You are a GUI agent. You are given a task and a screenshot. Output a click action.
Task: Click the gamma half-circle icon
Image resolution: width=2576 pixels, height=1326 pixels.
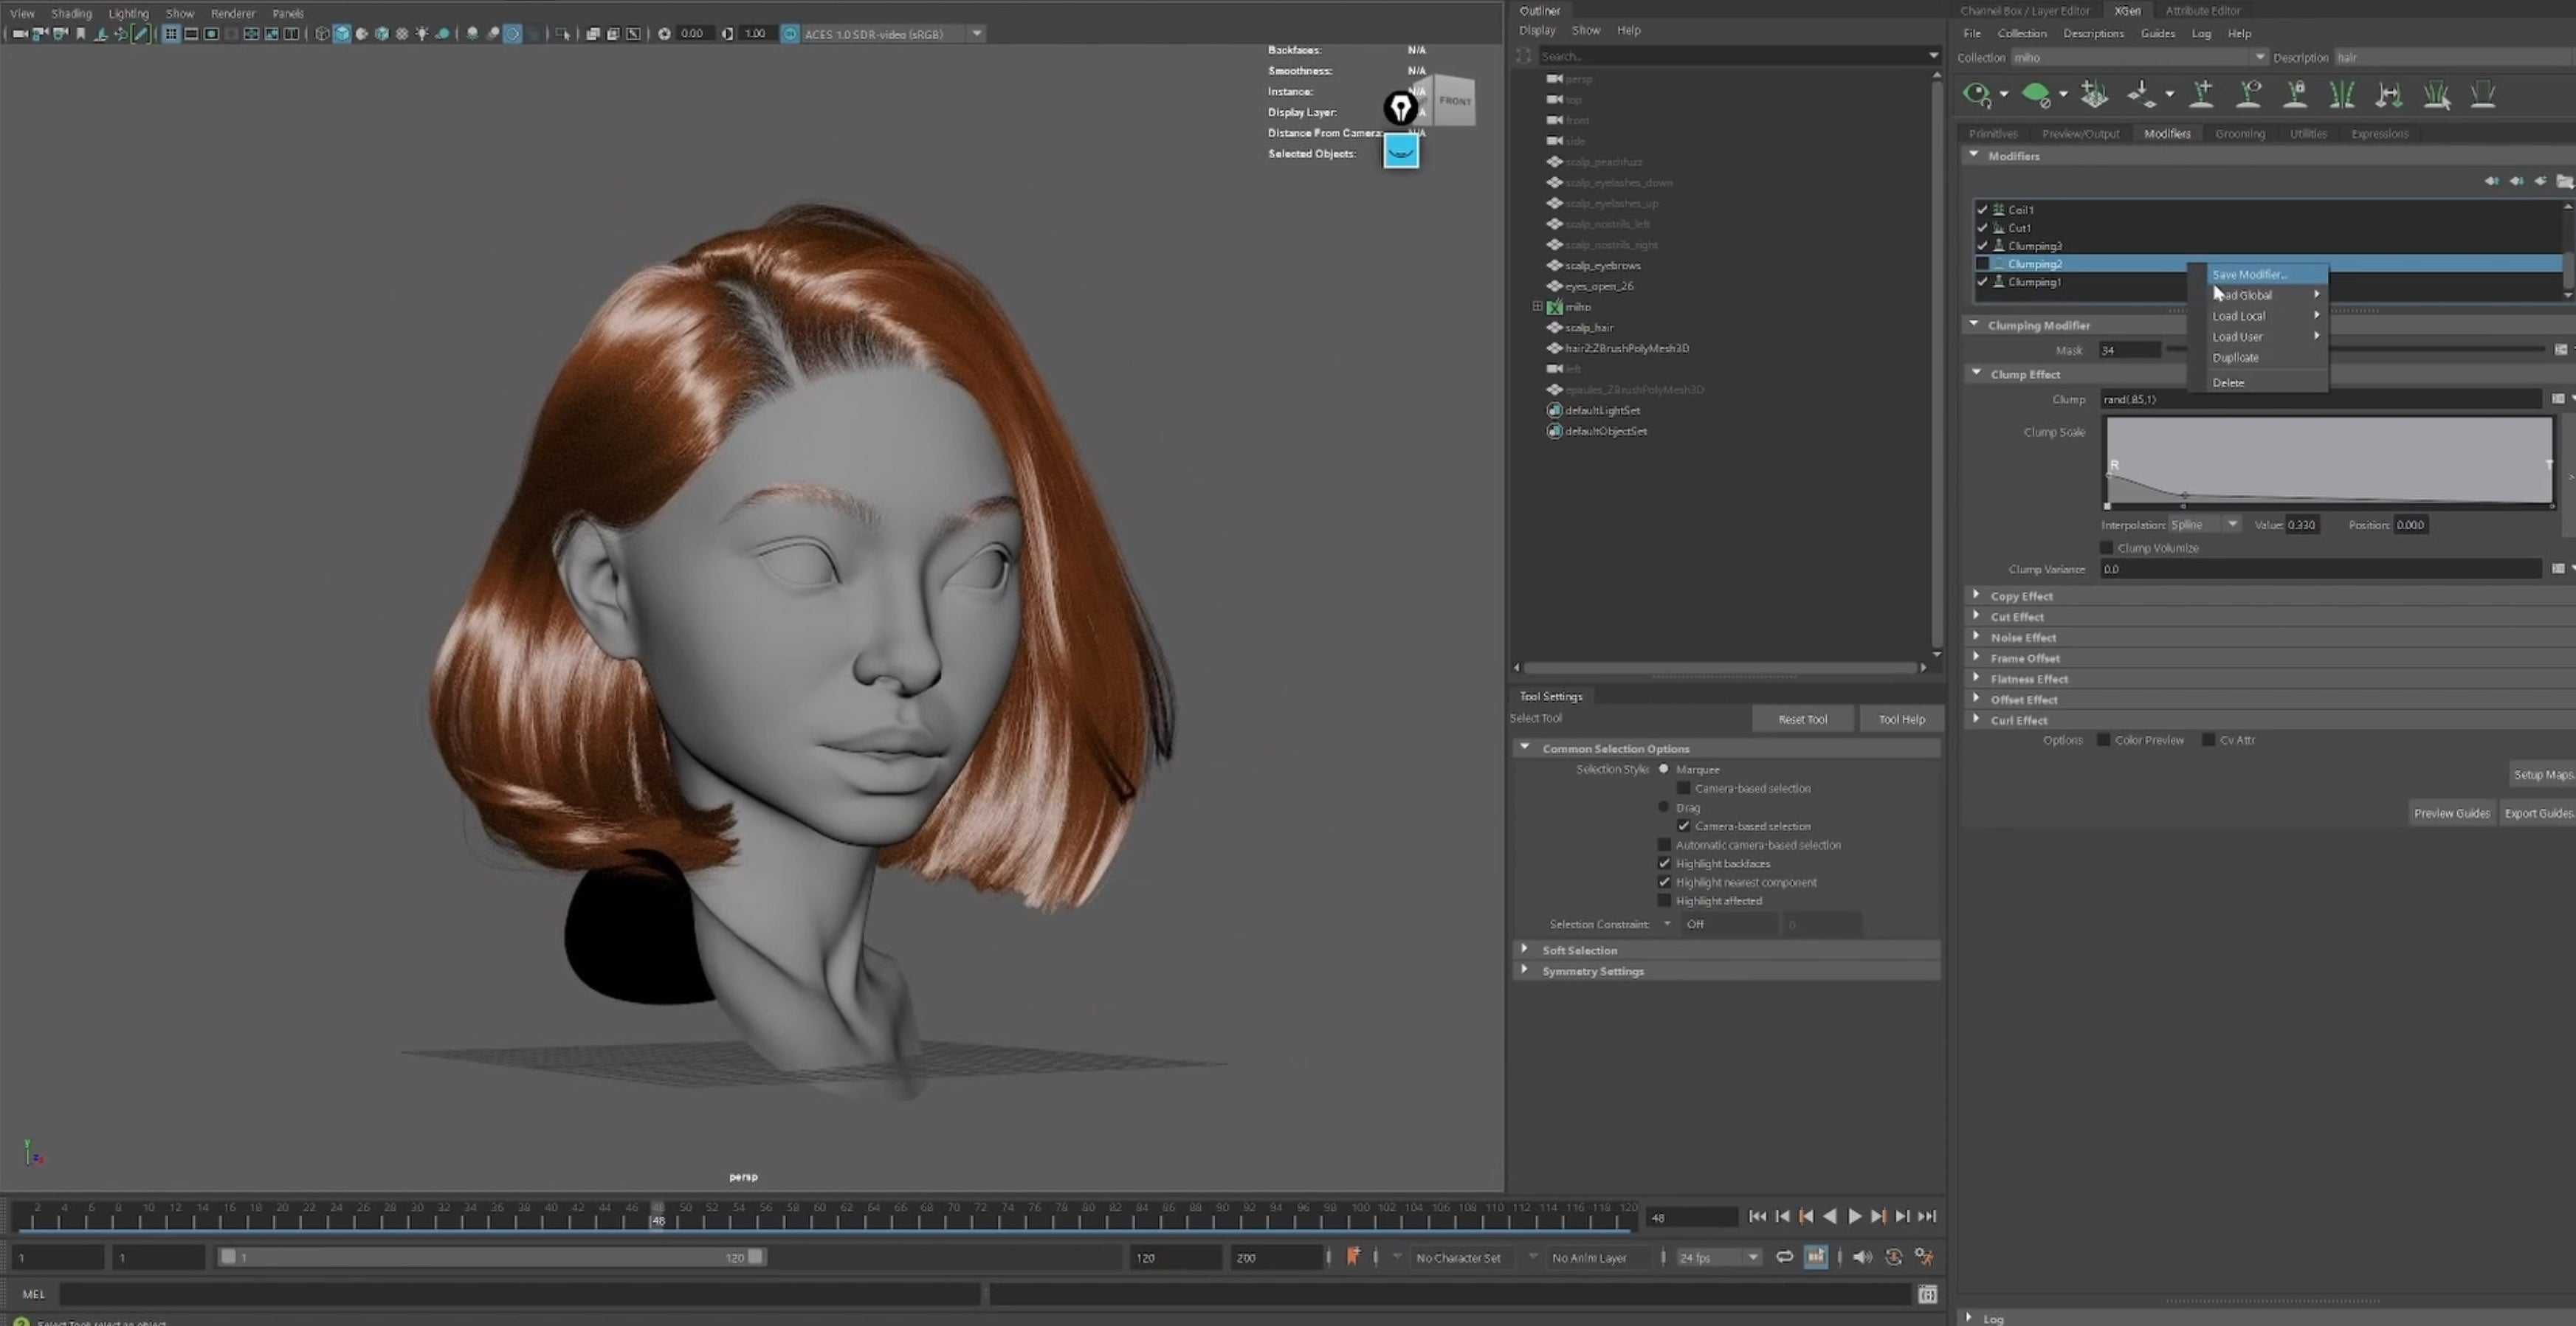727,34
